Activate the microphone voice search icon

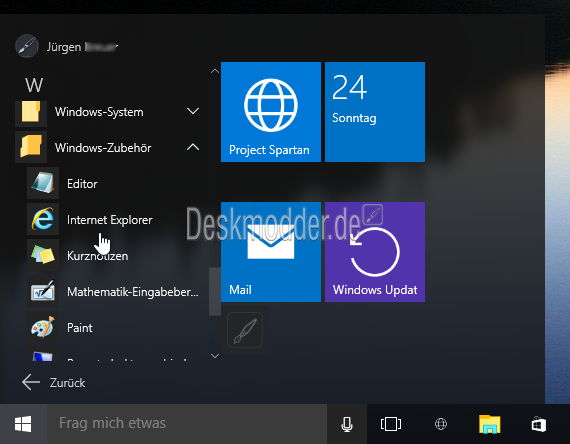347,424
